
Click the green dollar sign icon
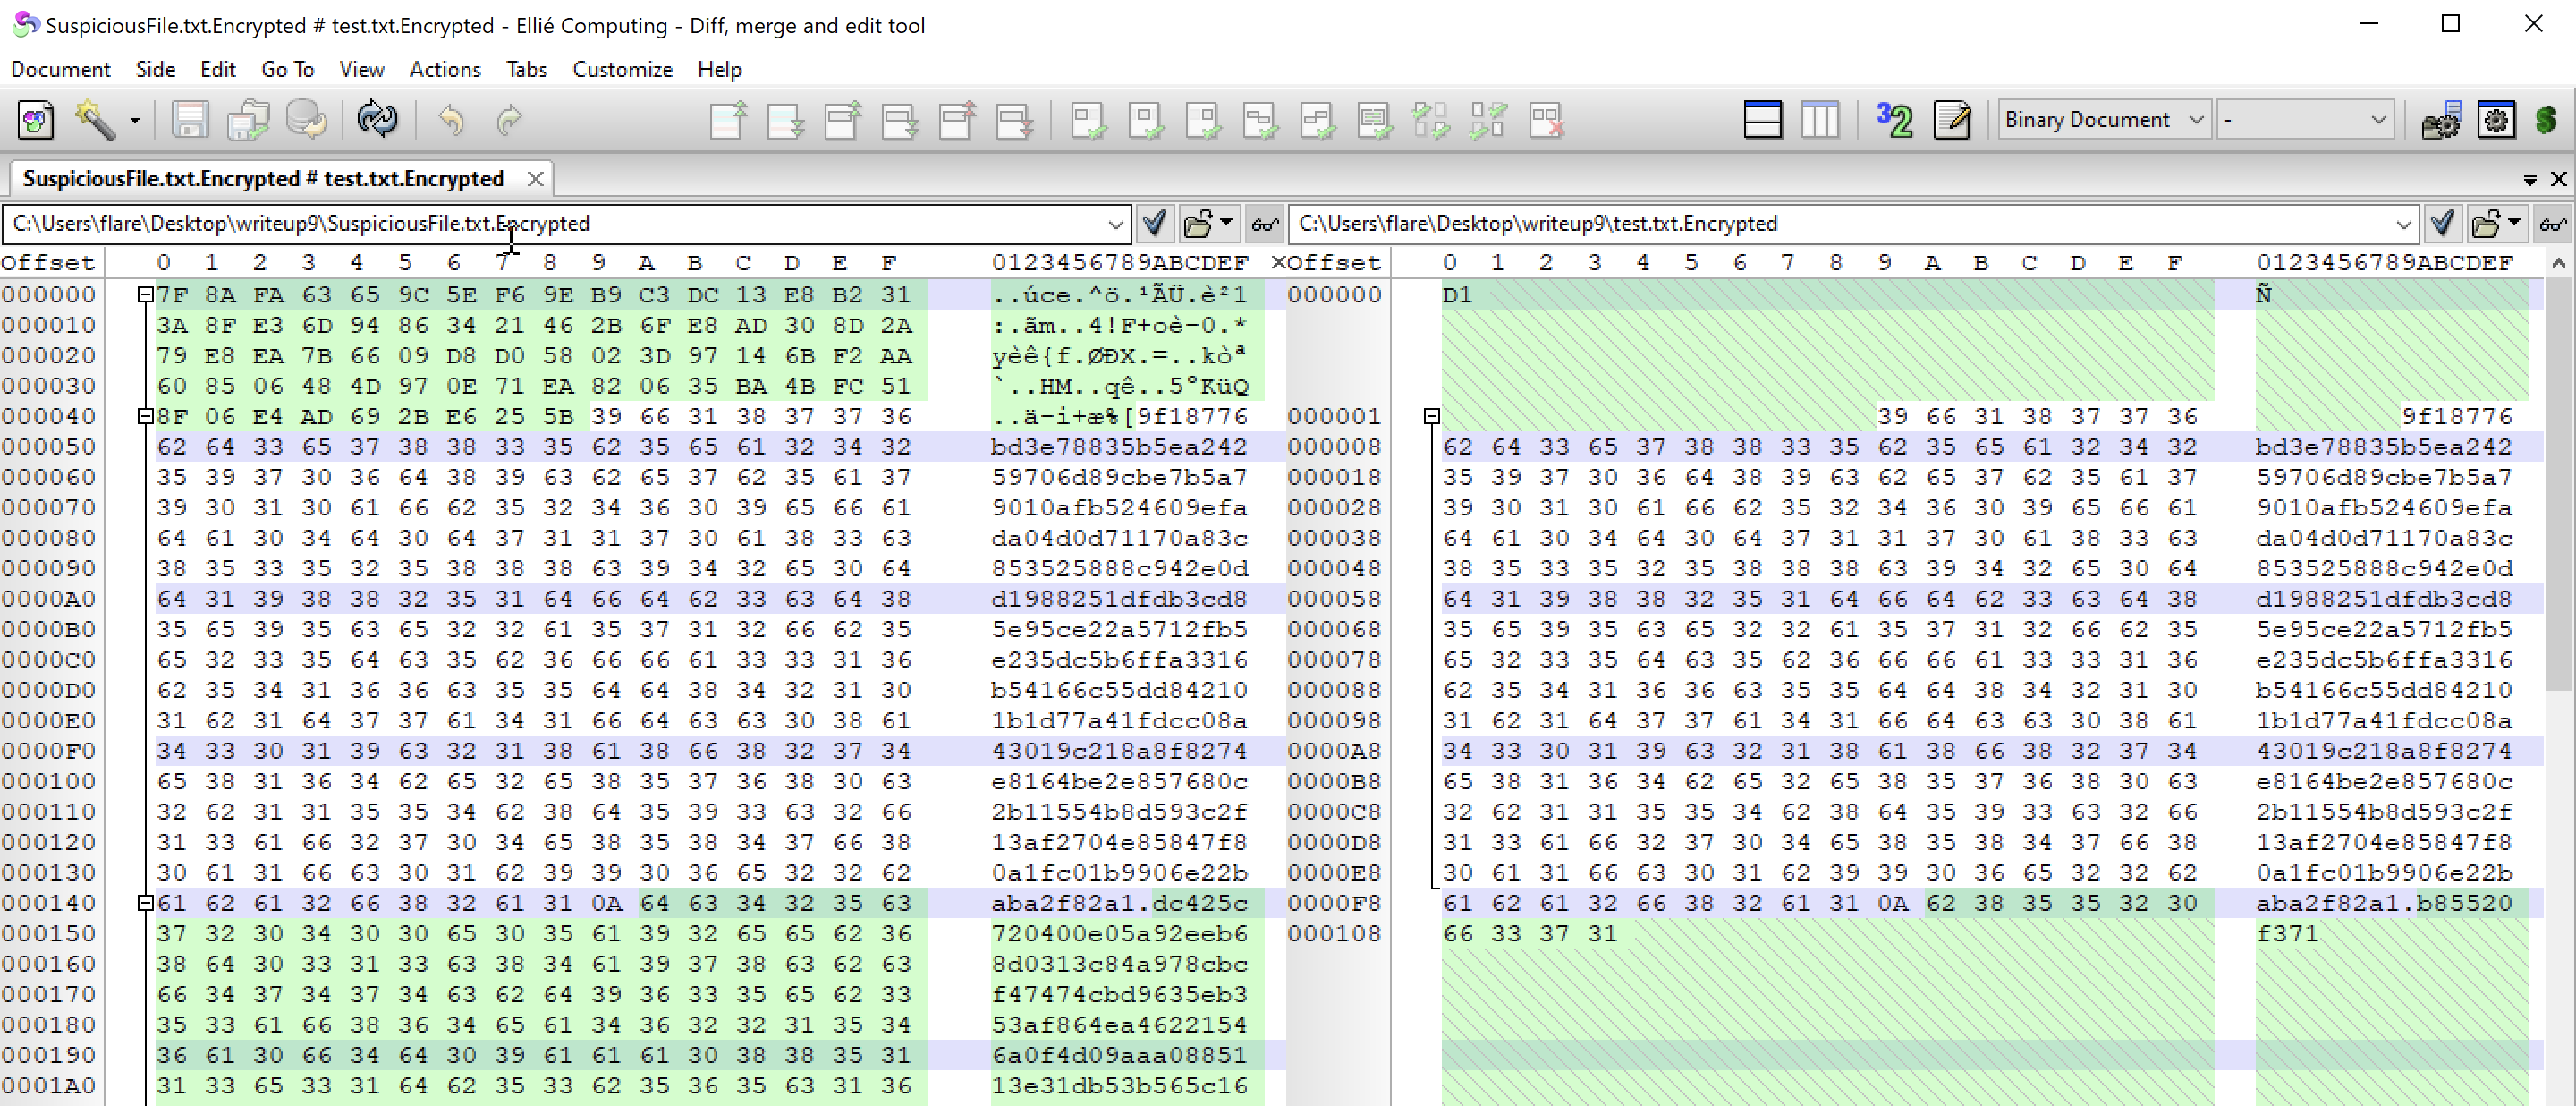(x=2546, y=121)
